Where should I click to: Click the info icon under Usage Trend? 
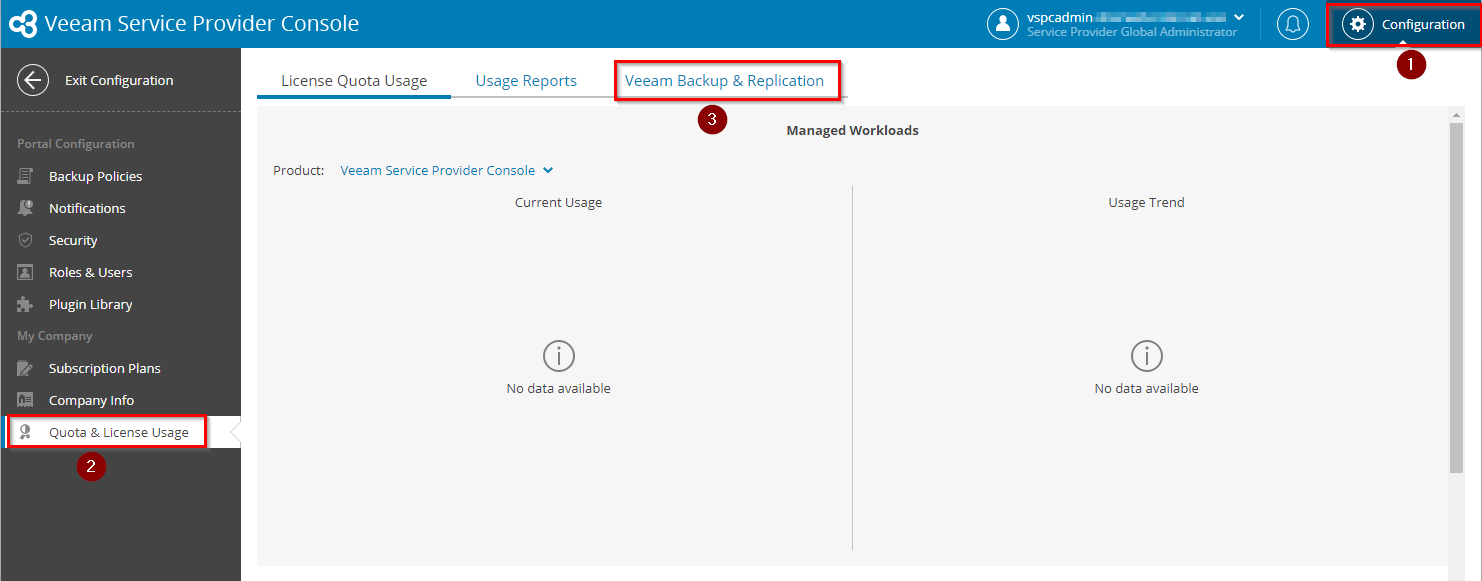pyautogui.click(x=1146, y=356)
